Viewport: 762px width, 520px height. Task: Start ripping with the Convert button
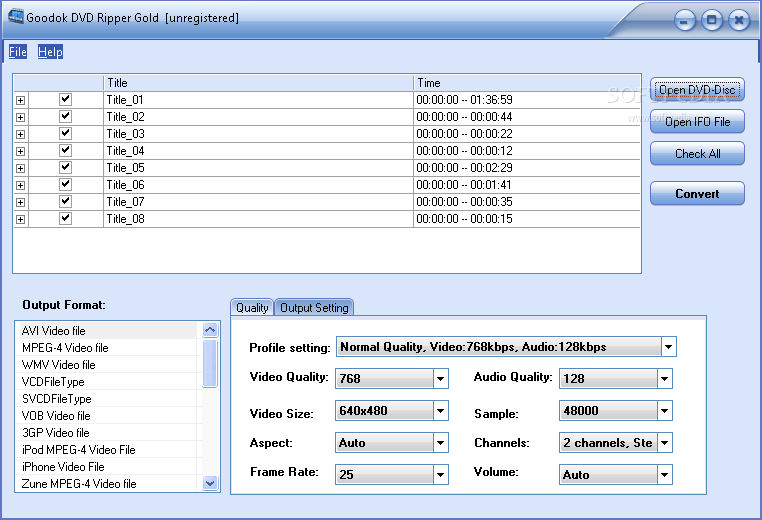697,194
